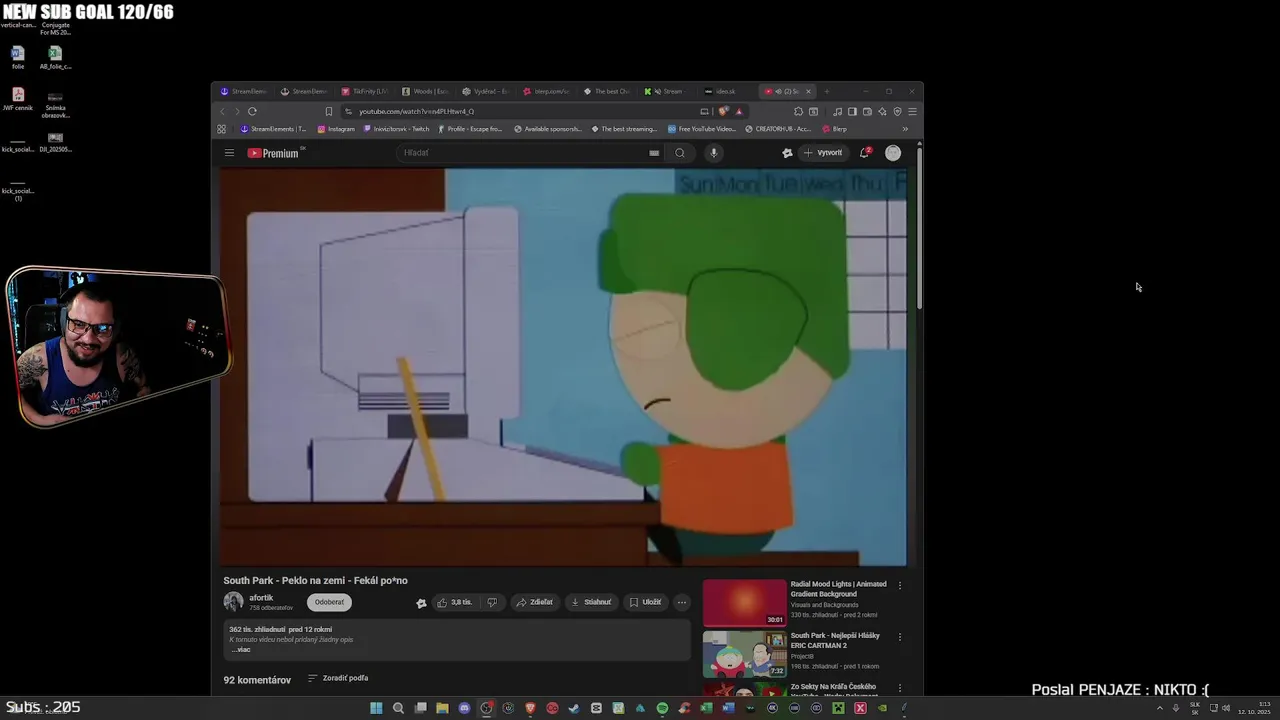The image size is (1280, 720).
Task: Bookmark this page icon
Action: click(x=328, y=111)
